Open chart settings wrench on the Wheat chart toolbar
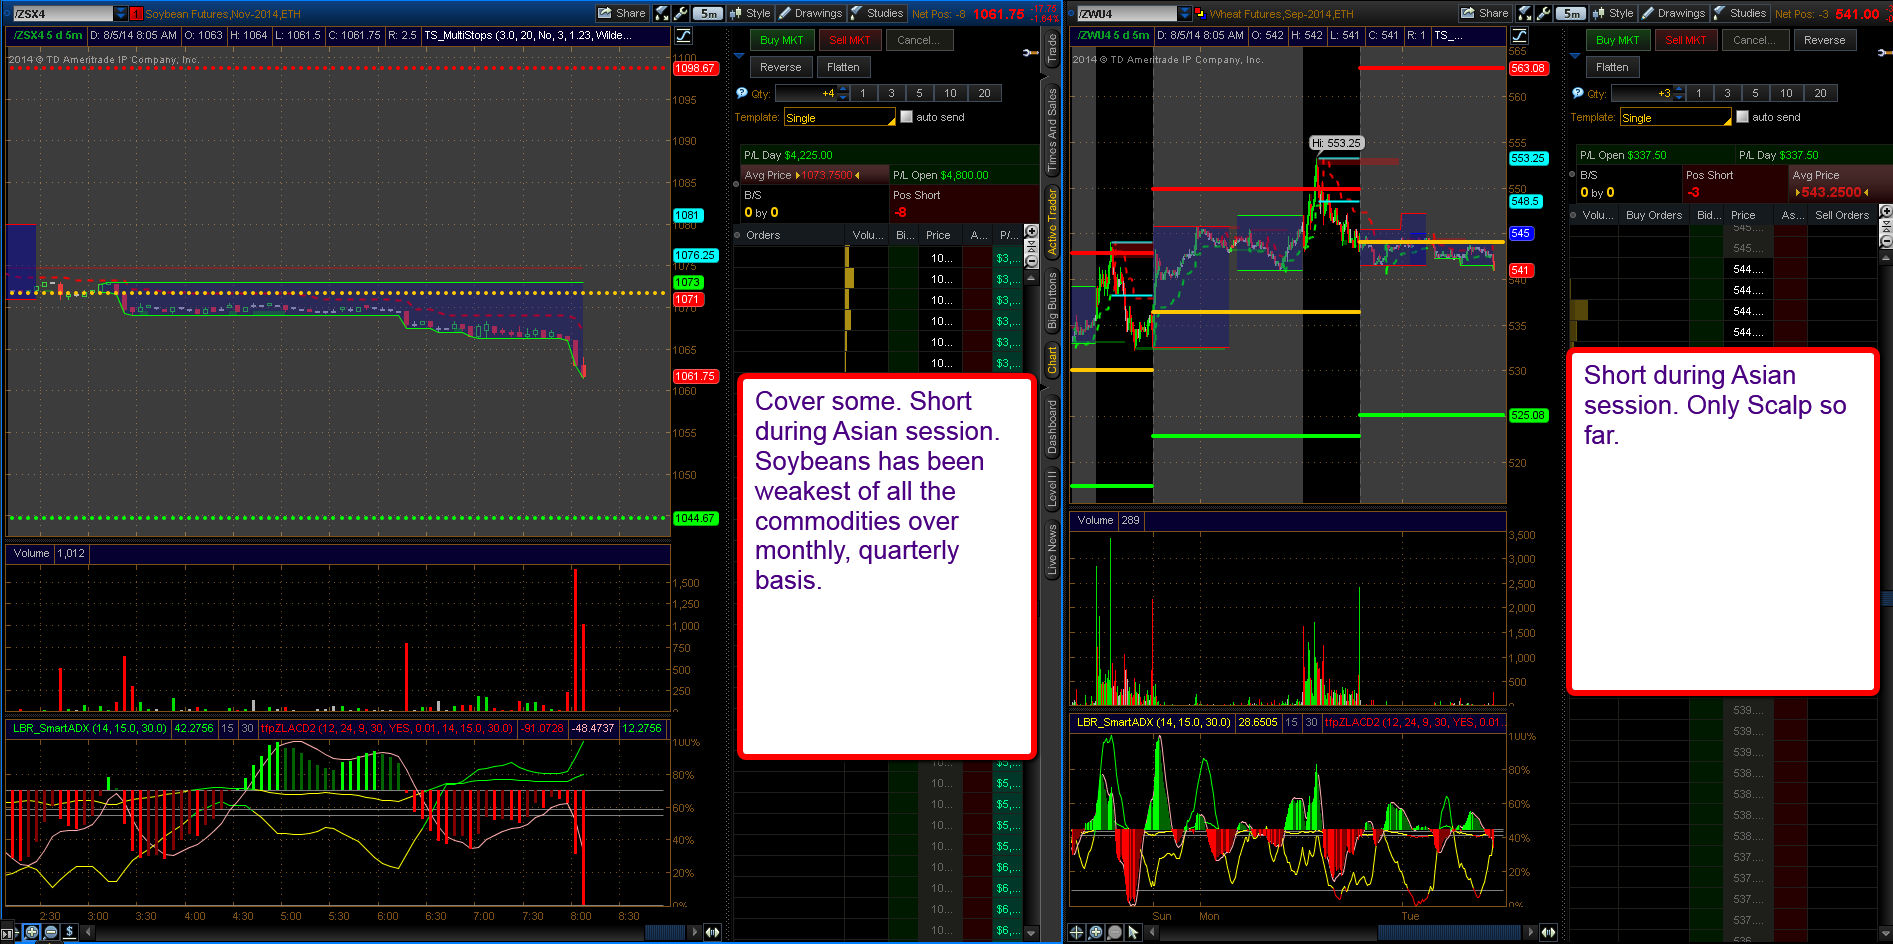 1544,13
